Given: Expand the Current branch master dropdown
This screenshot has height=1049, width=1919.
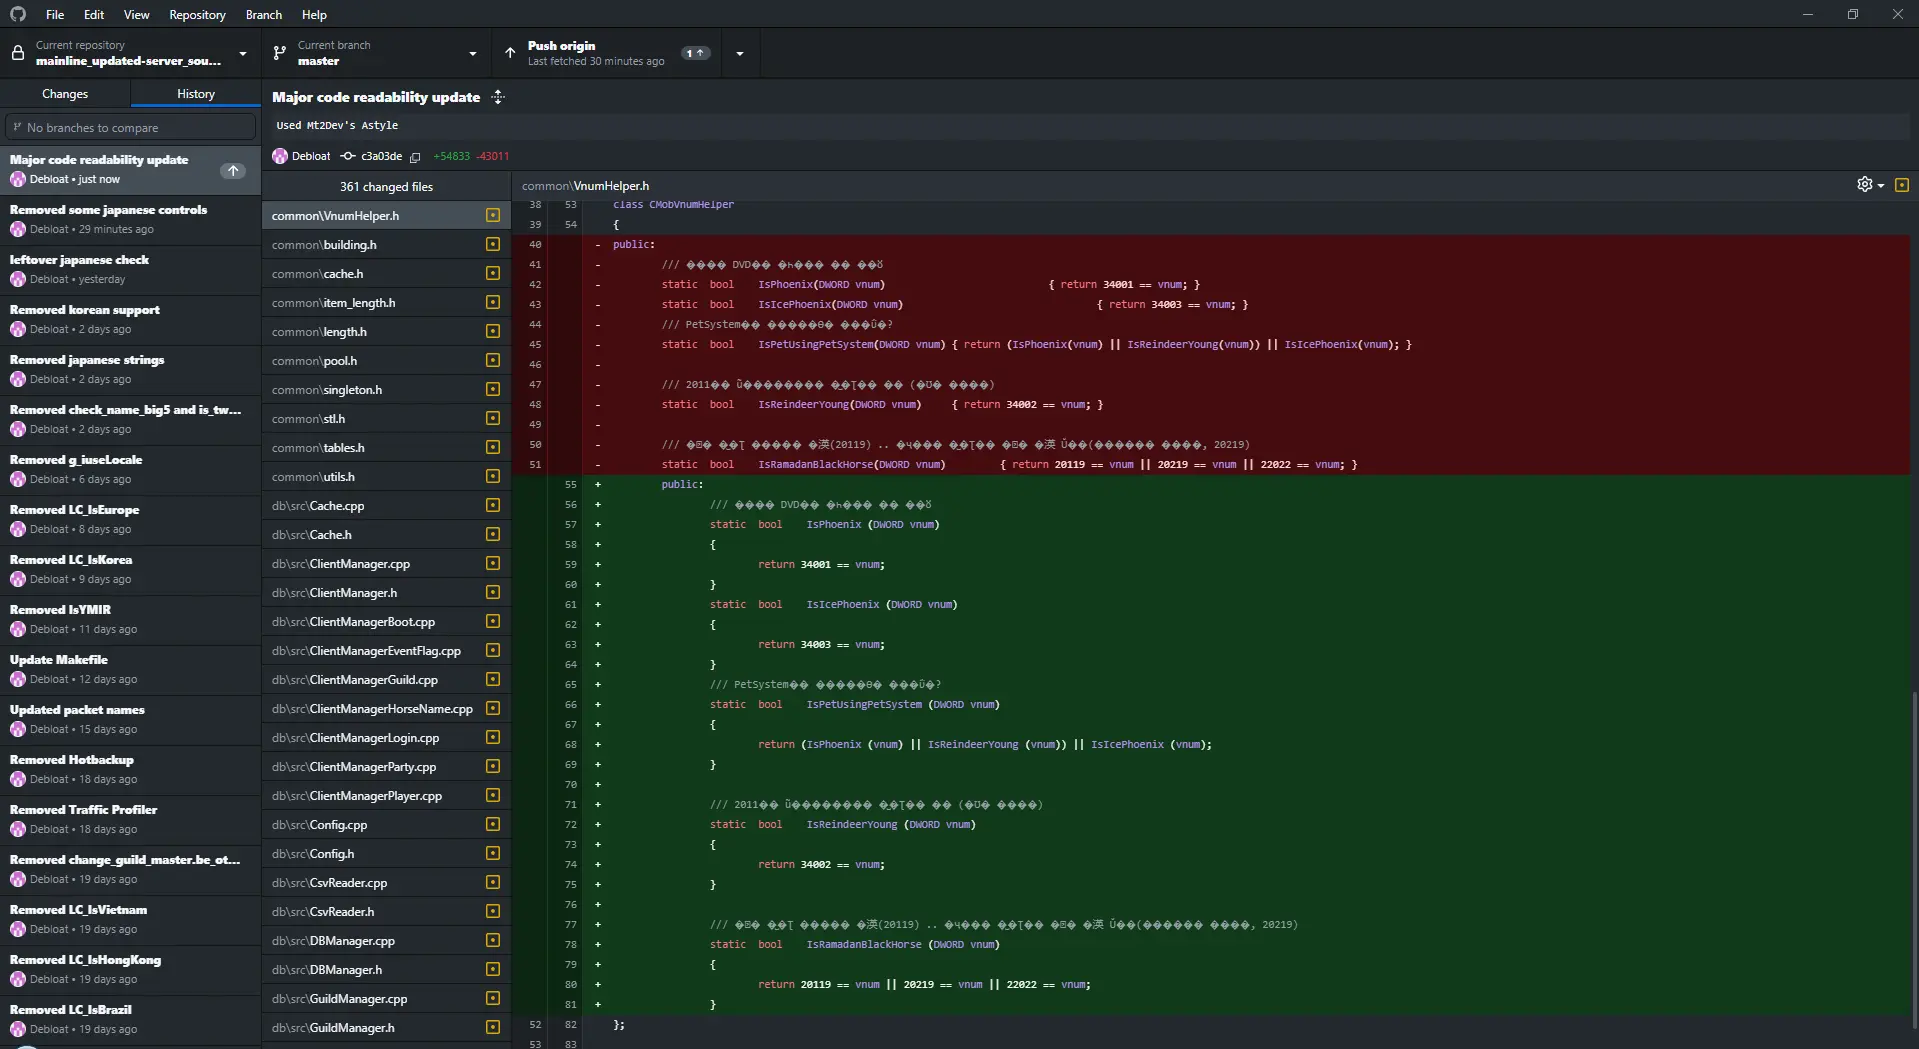Looking at the screenshot, I should 376,53.
